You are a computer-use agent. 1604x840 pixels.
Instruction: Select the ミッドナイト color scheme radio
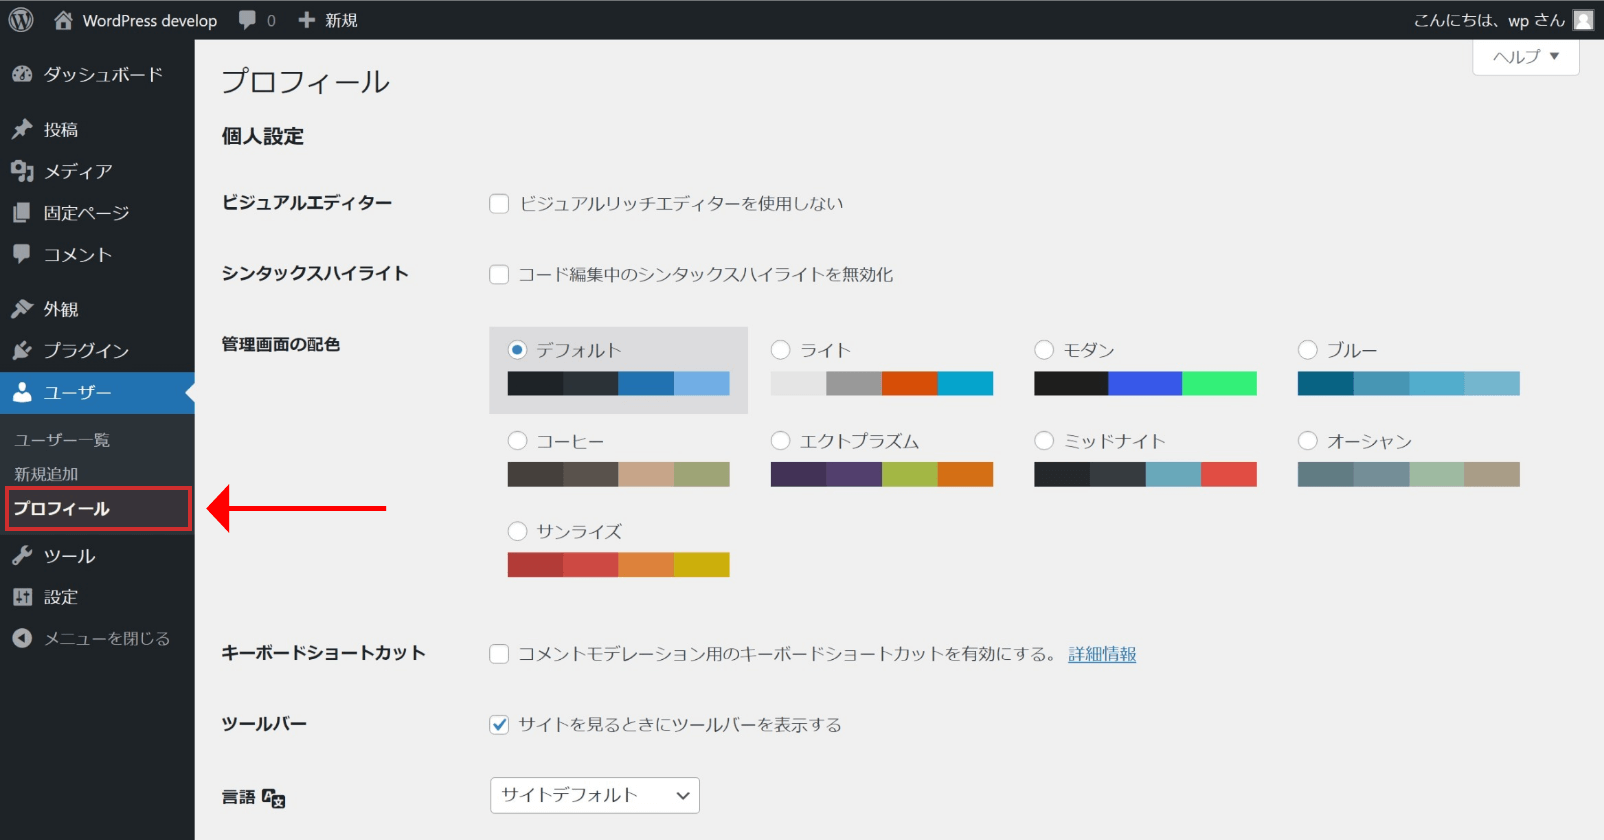coord(1044,441)
